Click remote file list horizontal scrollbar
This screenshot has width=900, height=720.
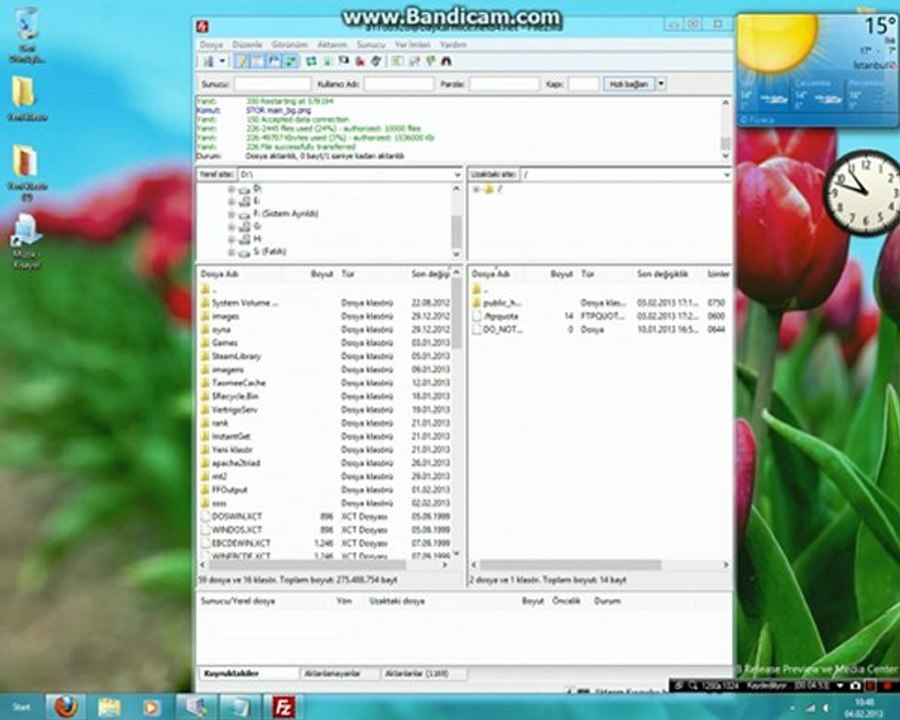[x=599, y=565]
